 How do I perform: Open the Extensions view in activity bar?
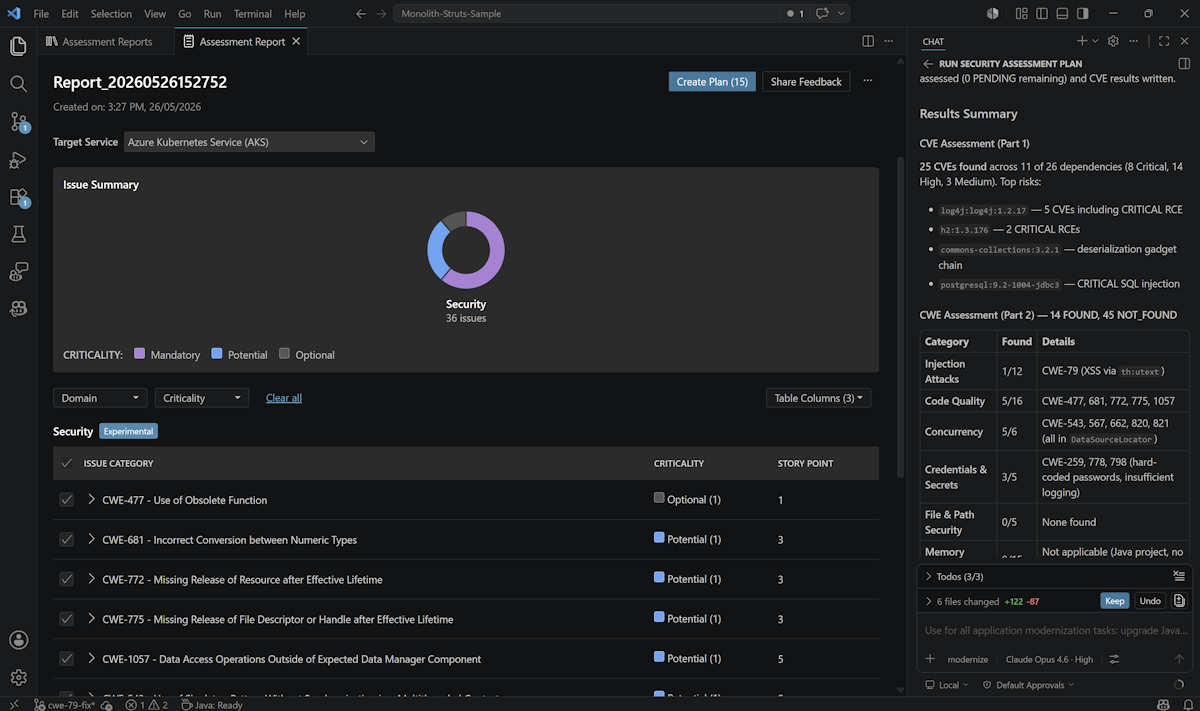[x=18, y=197]
